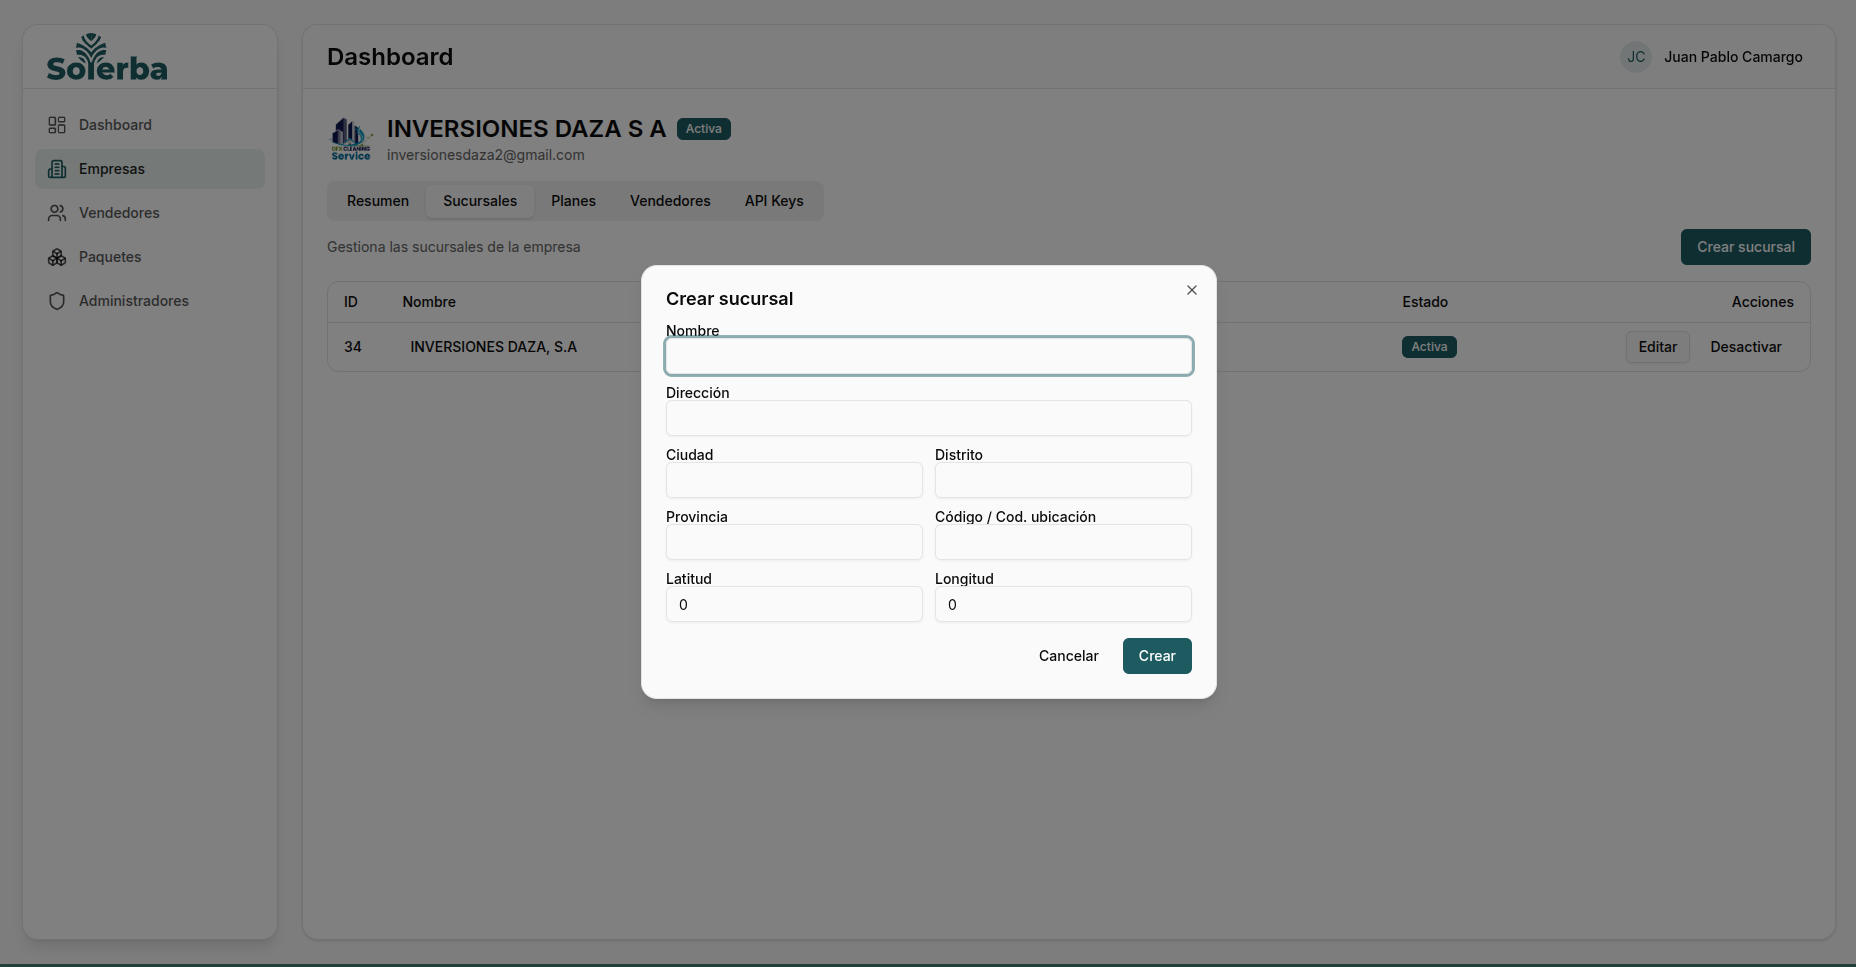Focus the Nombre input field

point(928,356)
